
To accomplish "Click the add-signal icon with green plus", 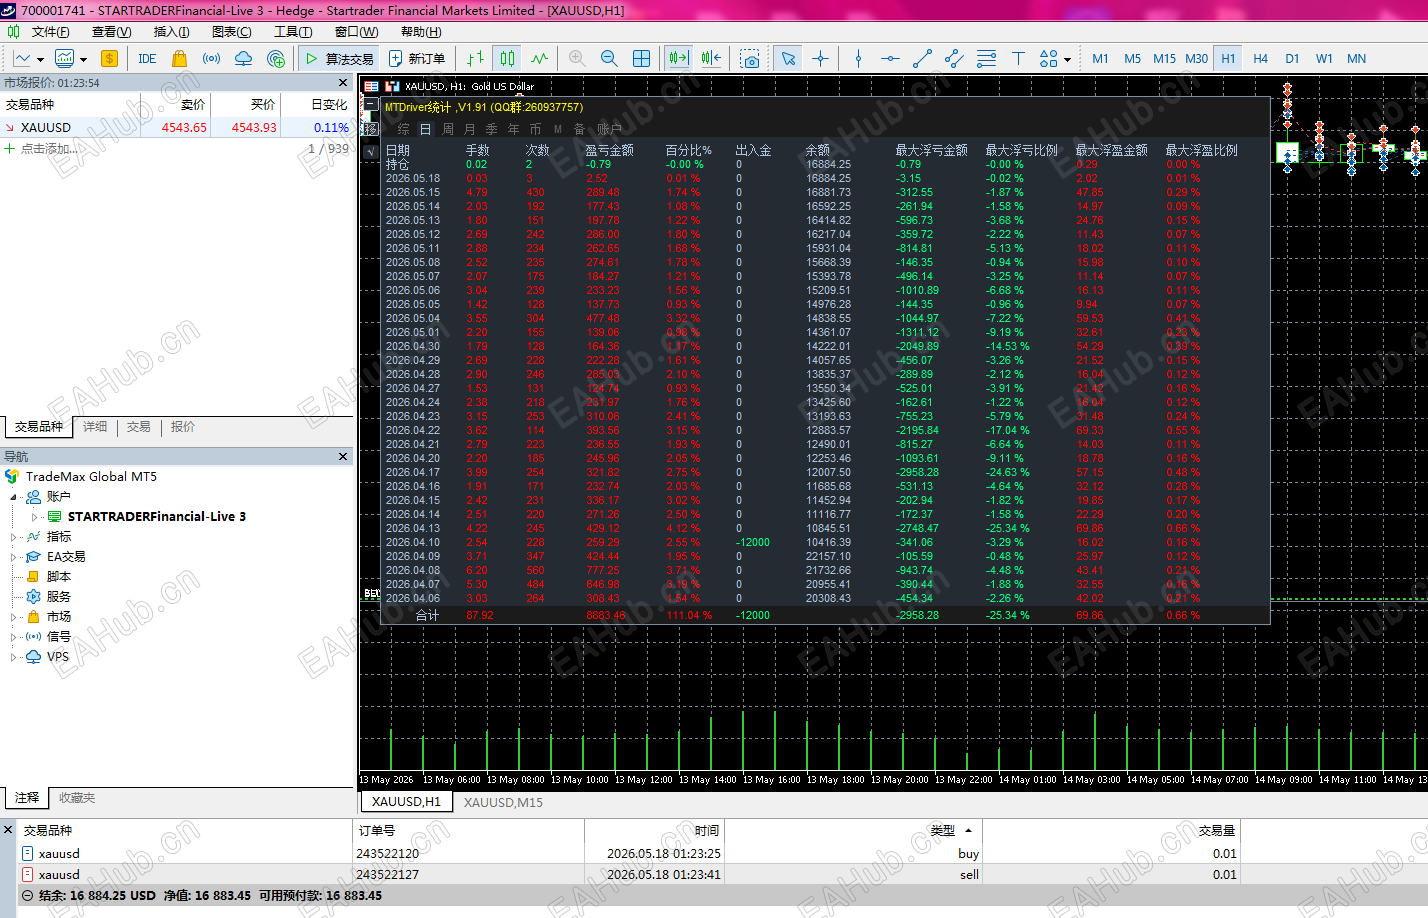I will pyautogui.click(x=276, y=59).
